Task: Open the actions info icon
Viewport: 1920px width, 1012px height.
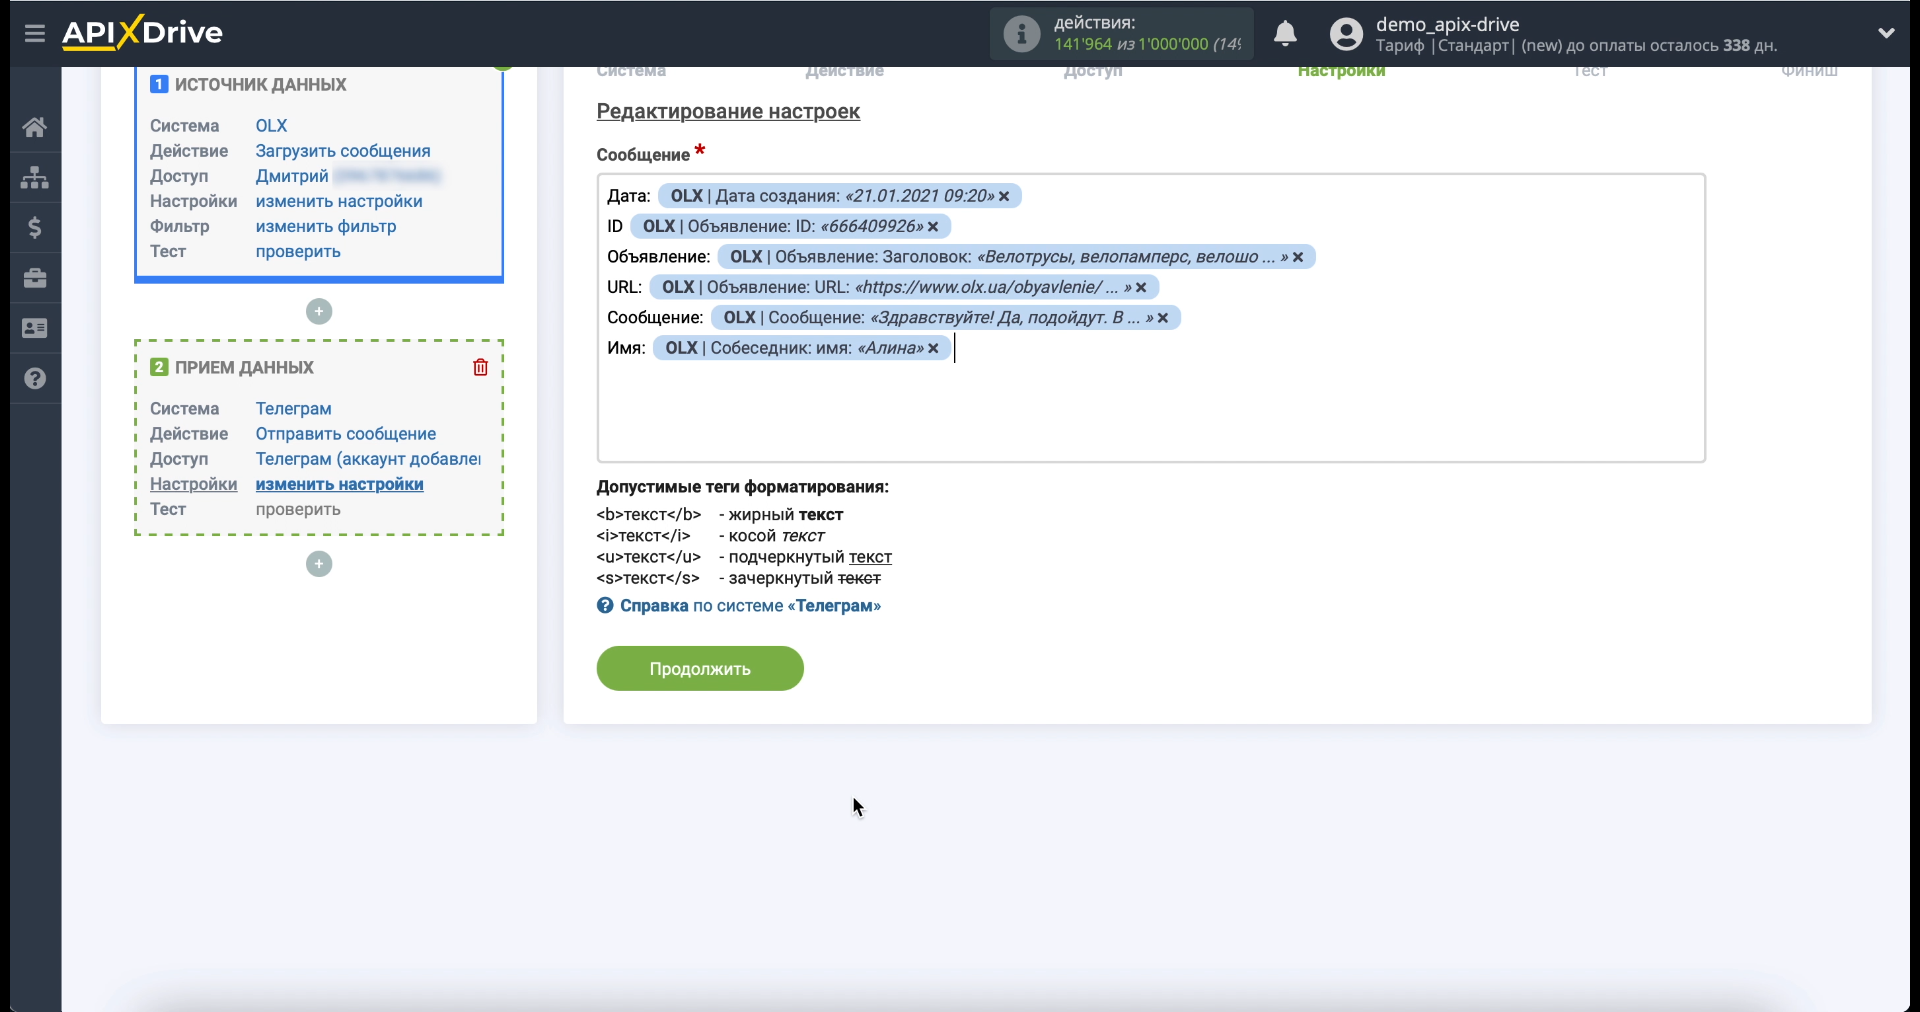Action: pyautogui.click(x=1021, y=34)
